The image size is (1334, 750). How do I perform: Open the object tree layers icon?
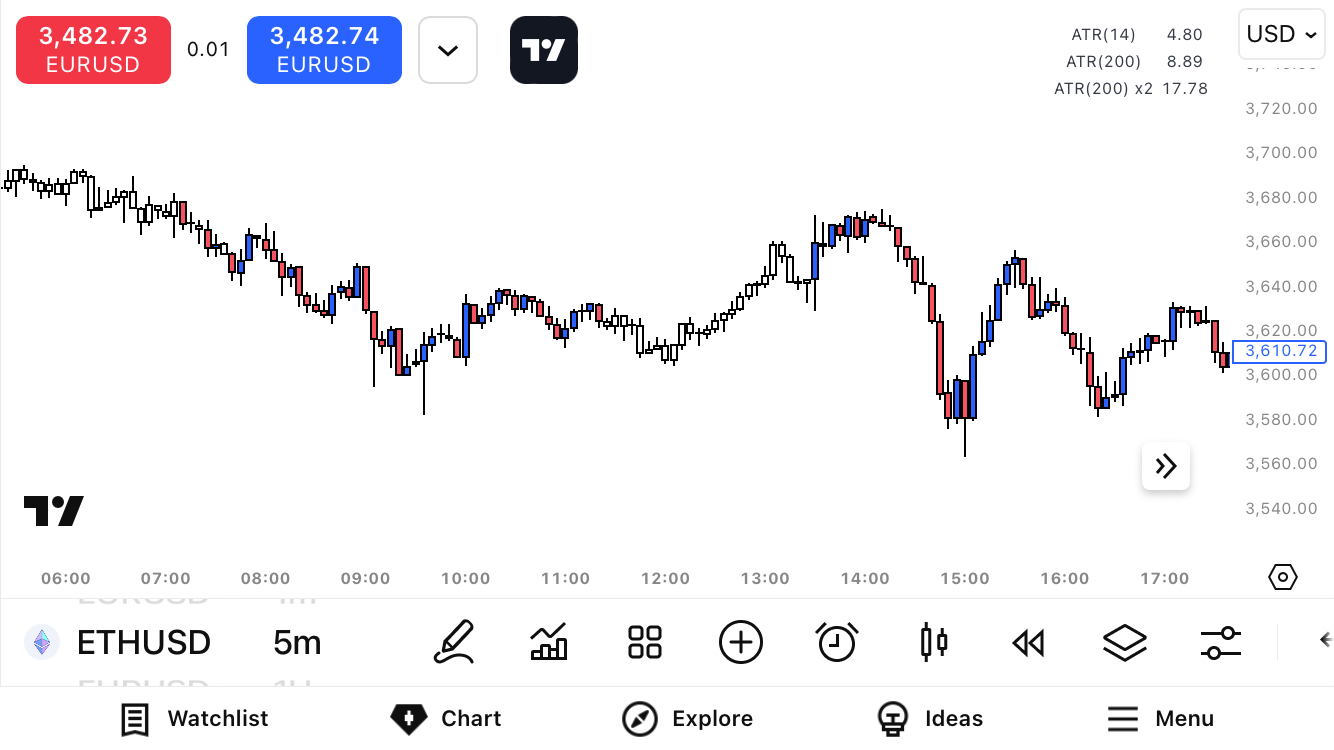1124,641
